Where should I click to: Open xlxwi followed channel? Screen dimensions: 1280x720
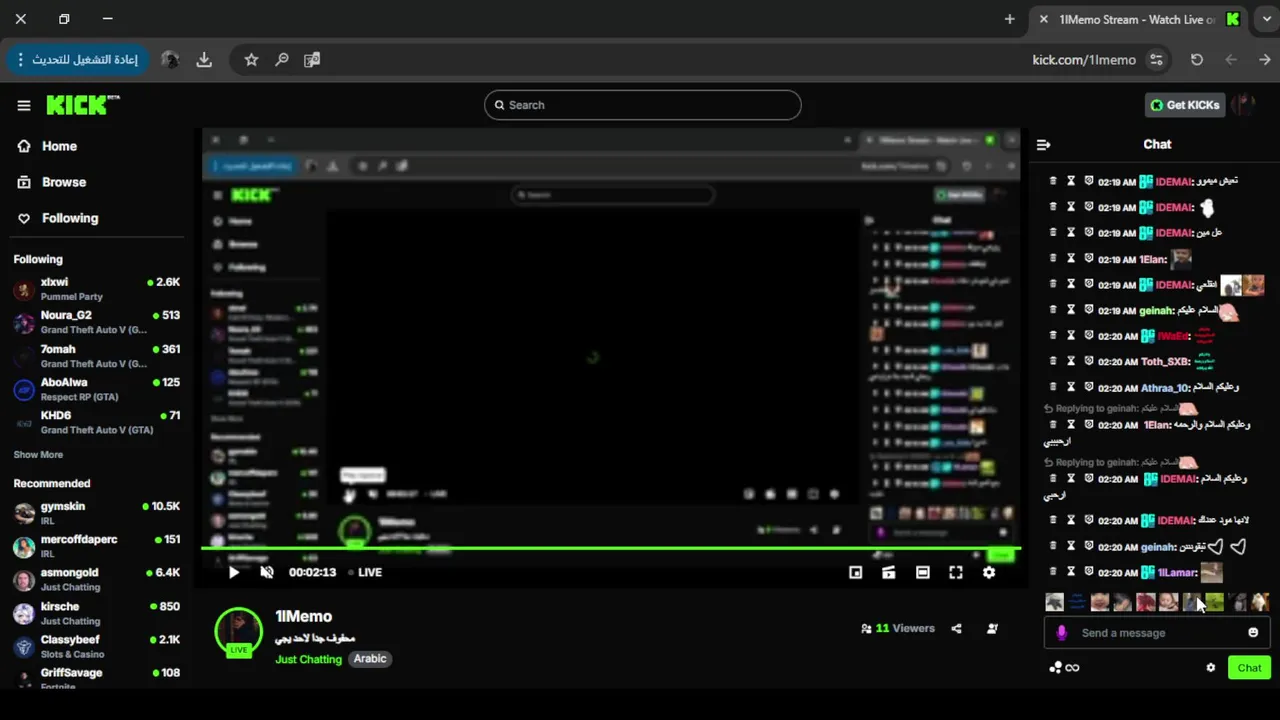point(96,289)
